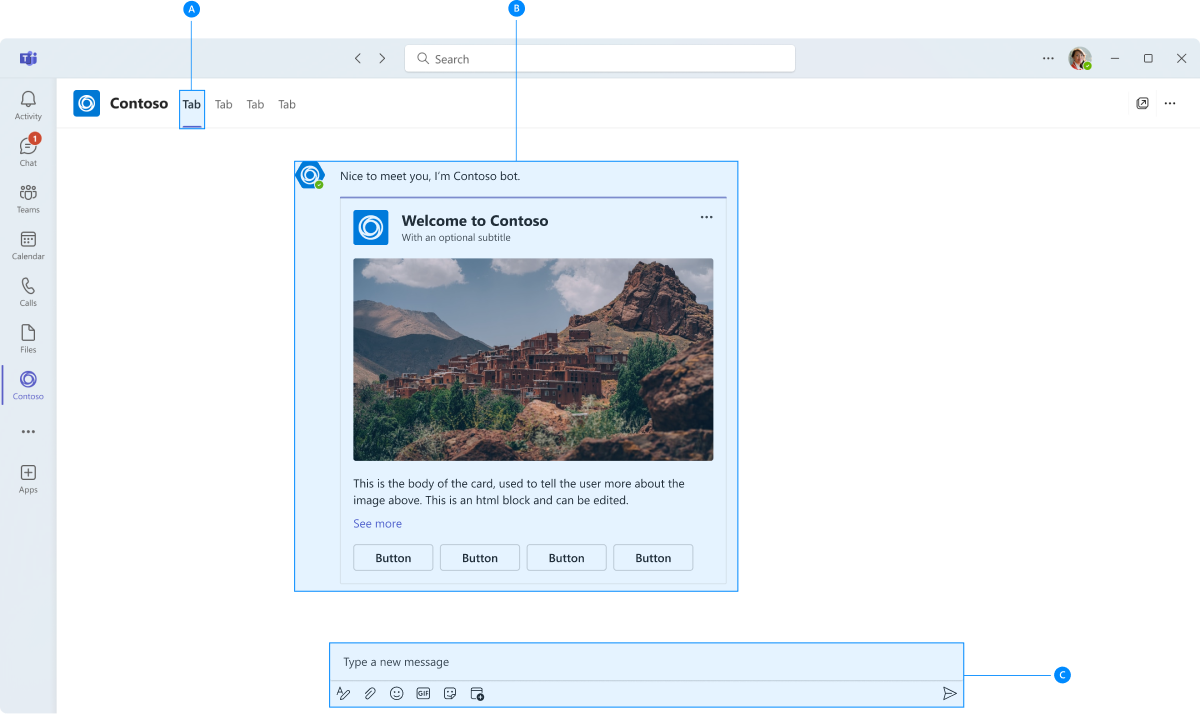1200x714 pixels.
Task: Switch to the fourth Tab
Action: (287, 104)
